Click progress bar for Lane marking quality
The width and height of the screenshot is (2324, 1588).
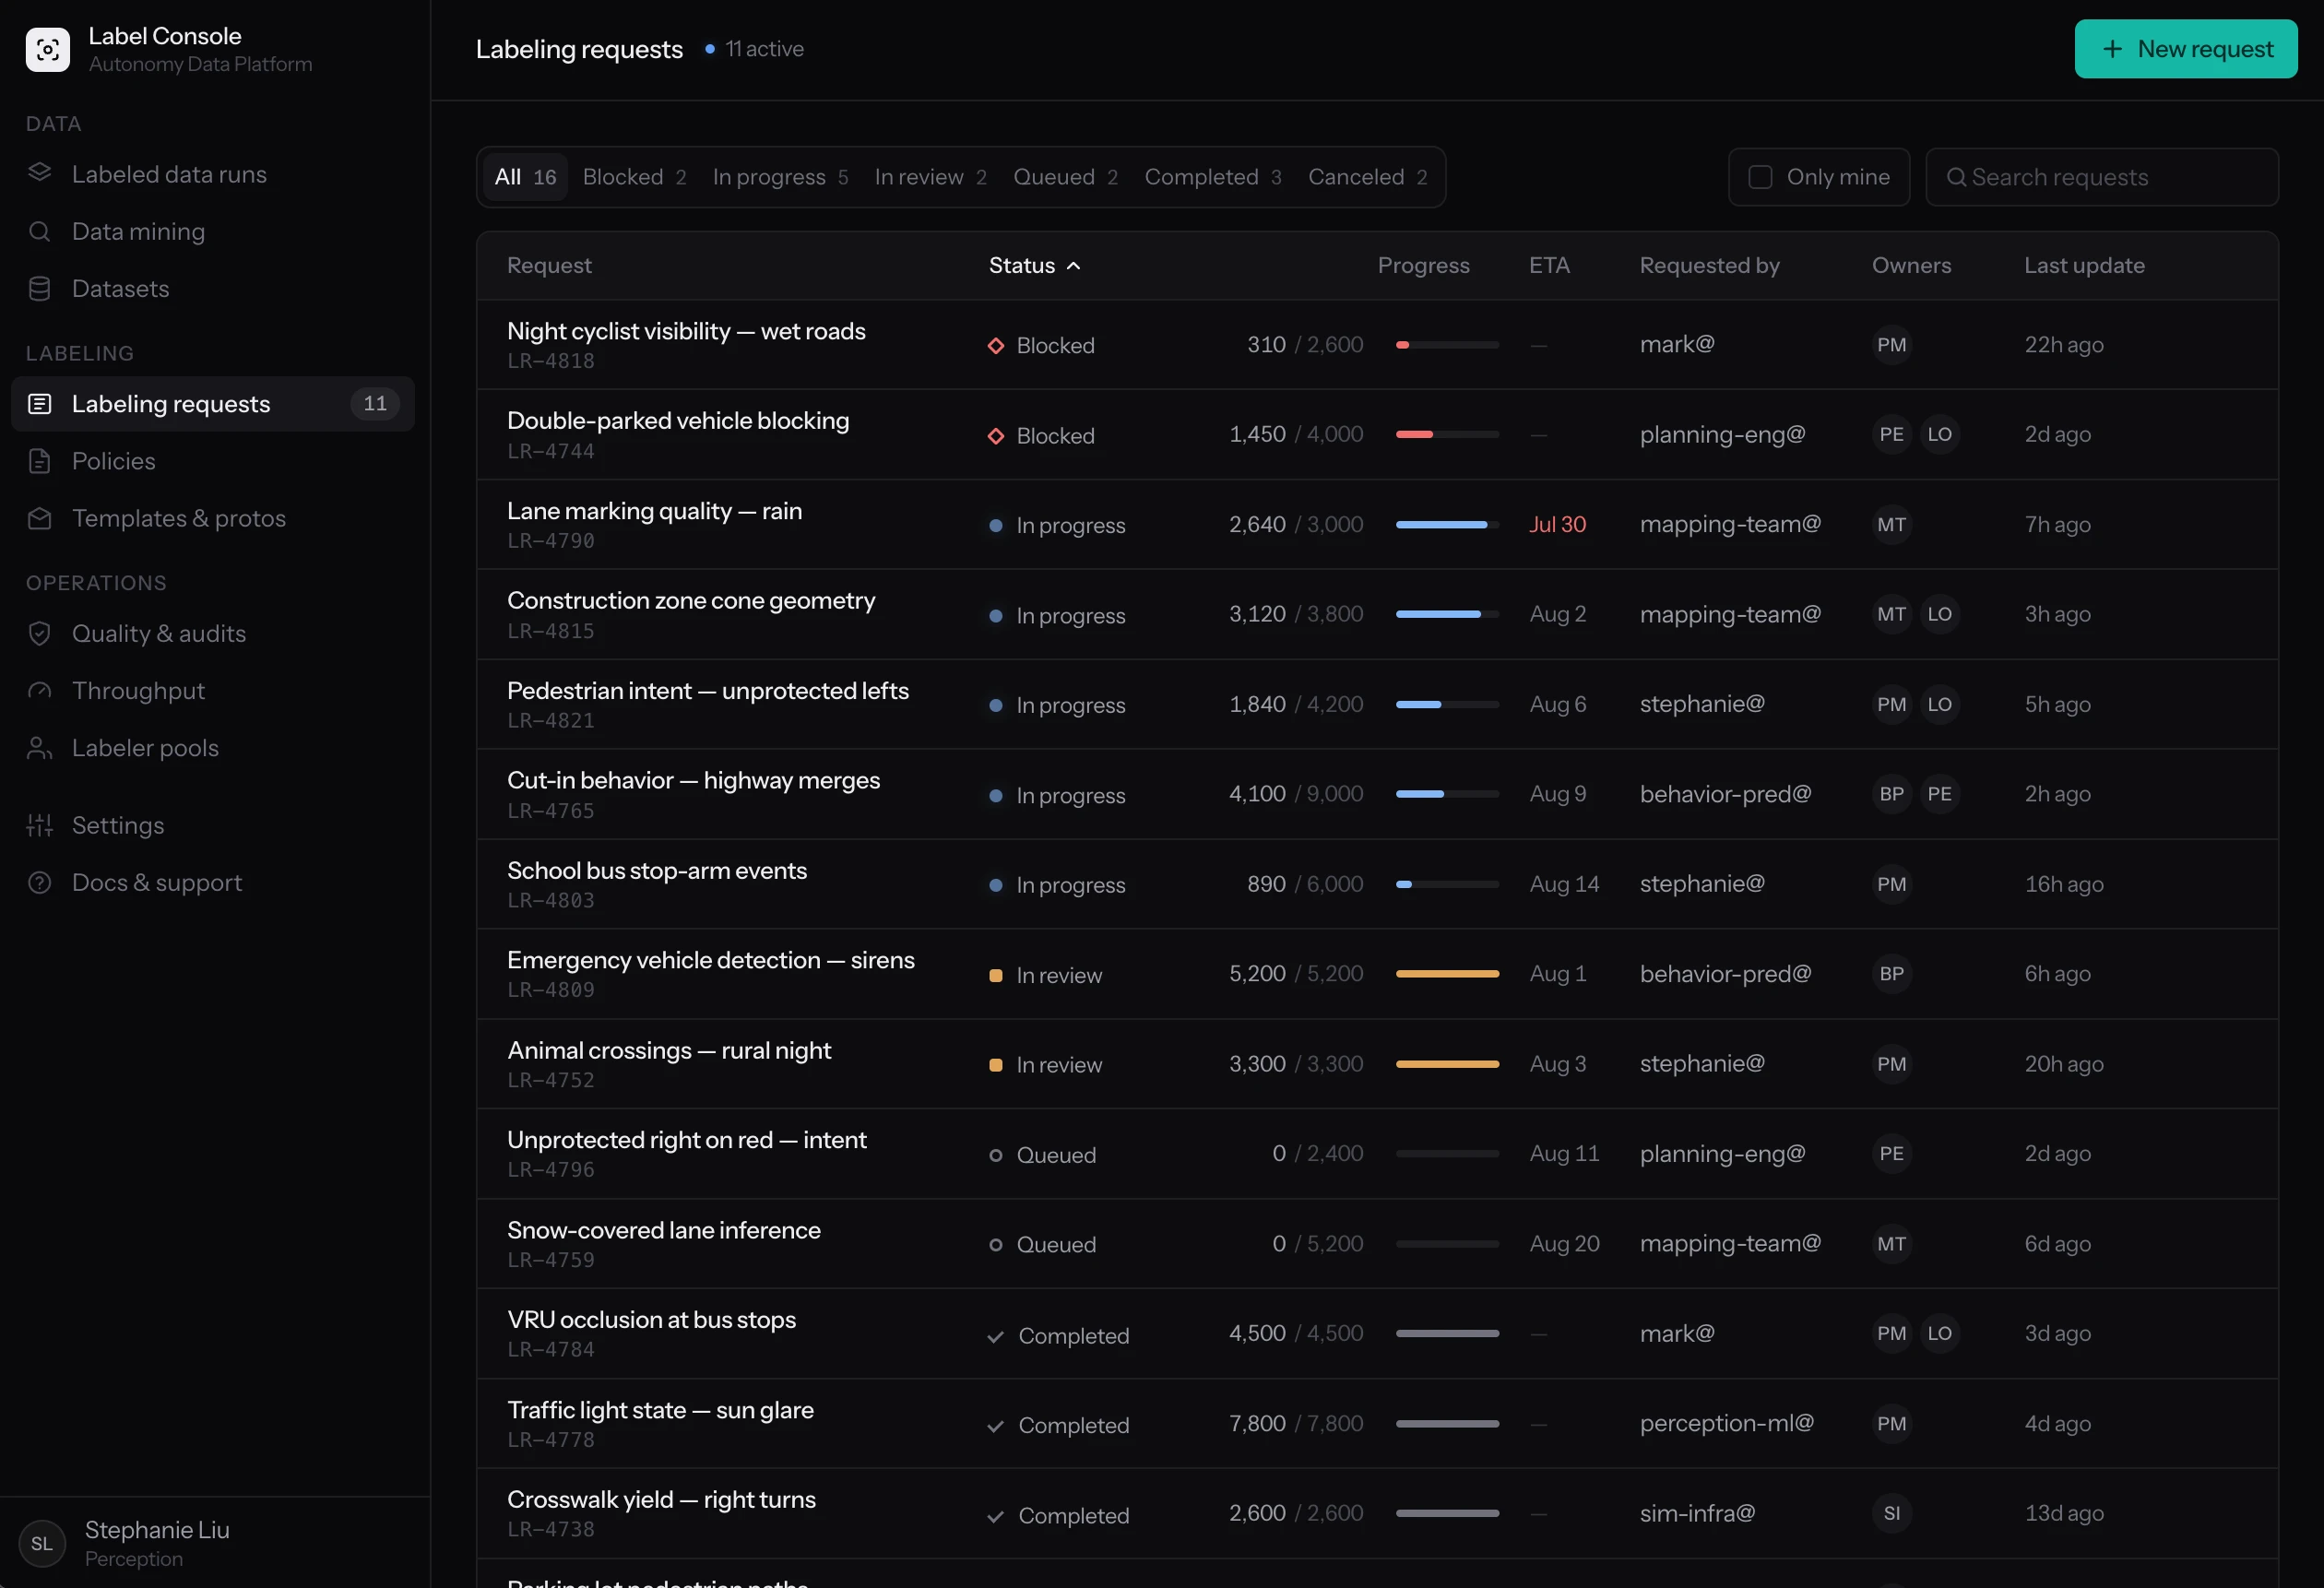1447,525
